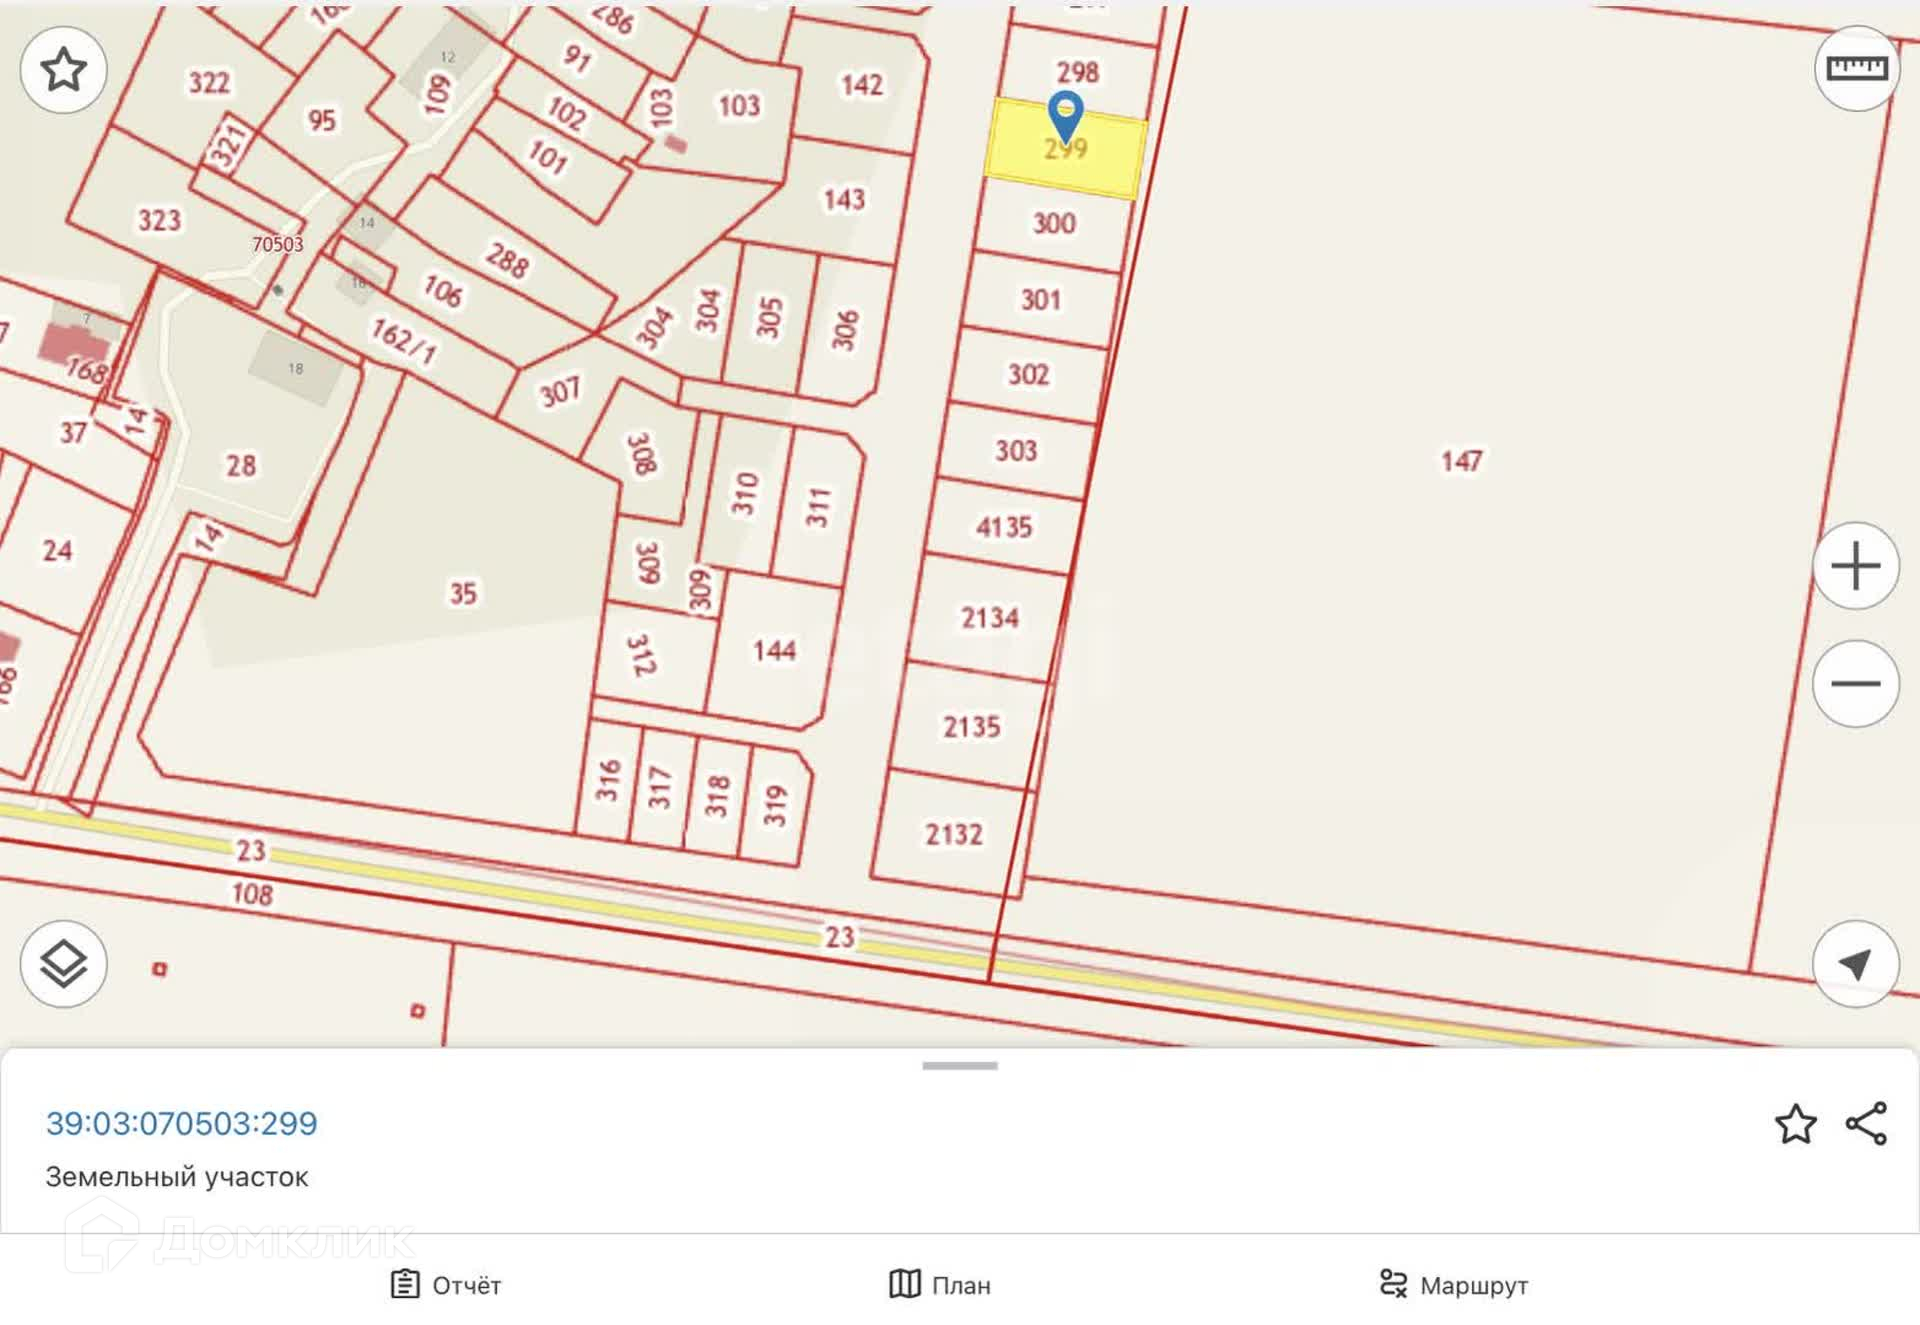
Task: Expand info panel using drag handle
Action: click(x=960, y=1066)
